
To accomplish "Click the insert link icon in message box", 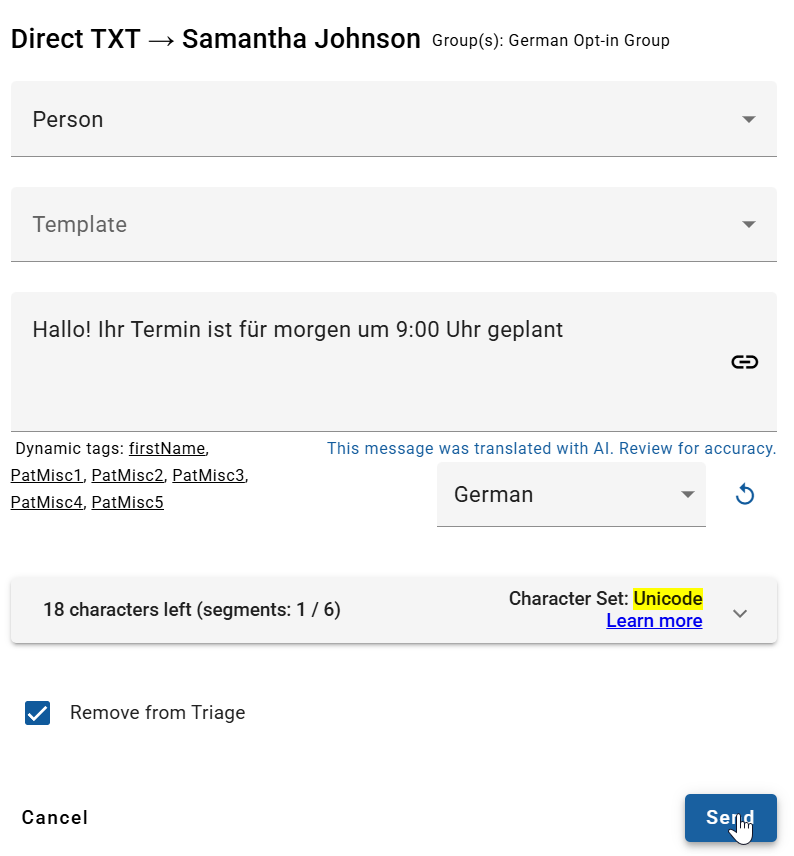I will (x=744, y=362).
